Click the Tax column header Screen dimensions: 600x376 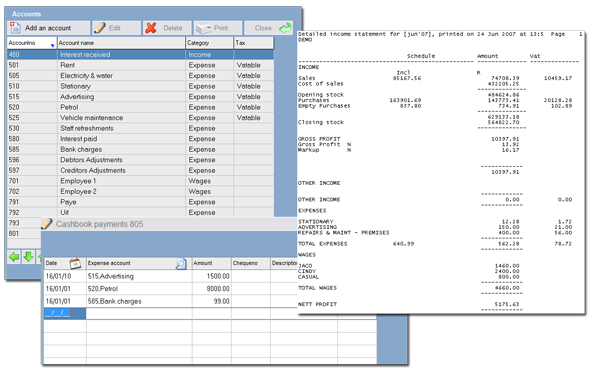254,43
